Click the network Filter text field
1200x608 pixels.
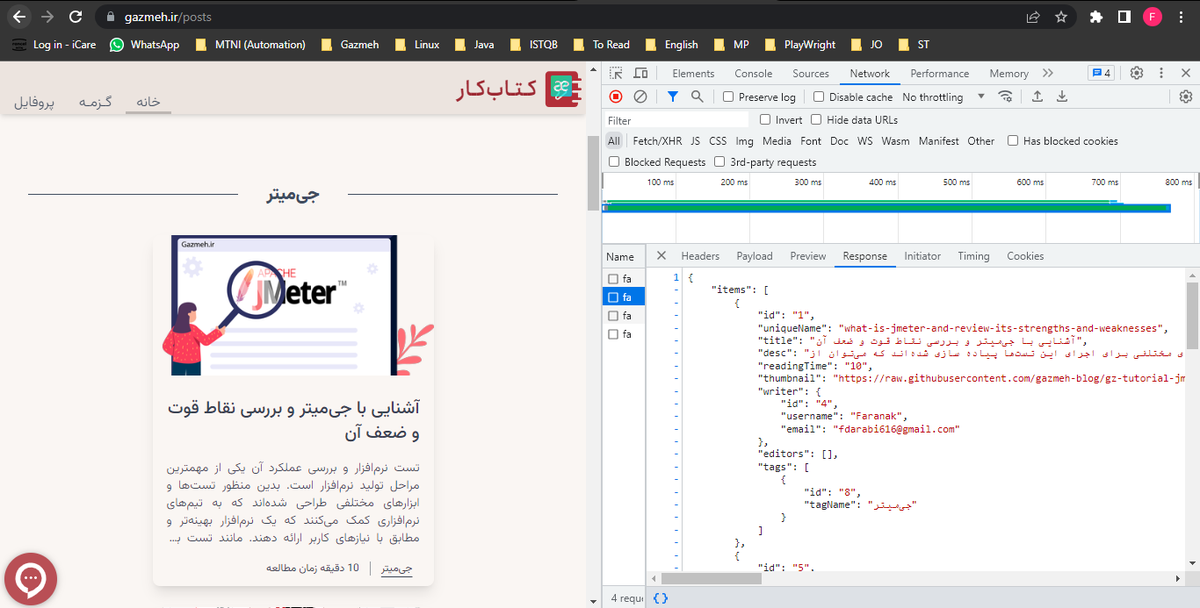click(x=677, y=120)
